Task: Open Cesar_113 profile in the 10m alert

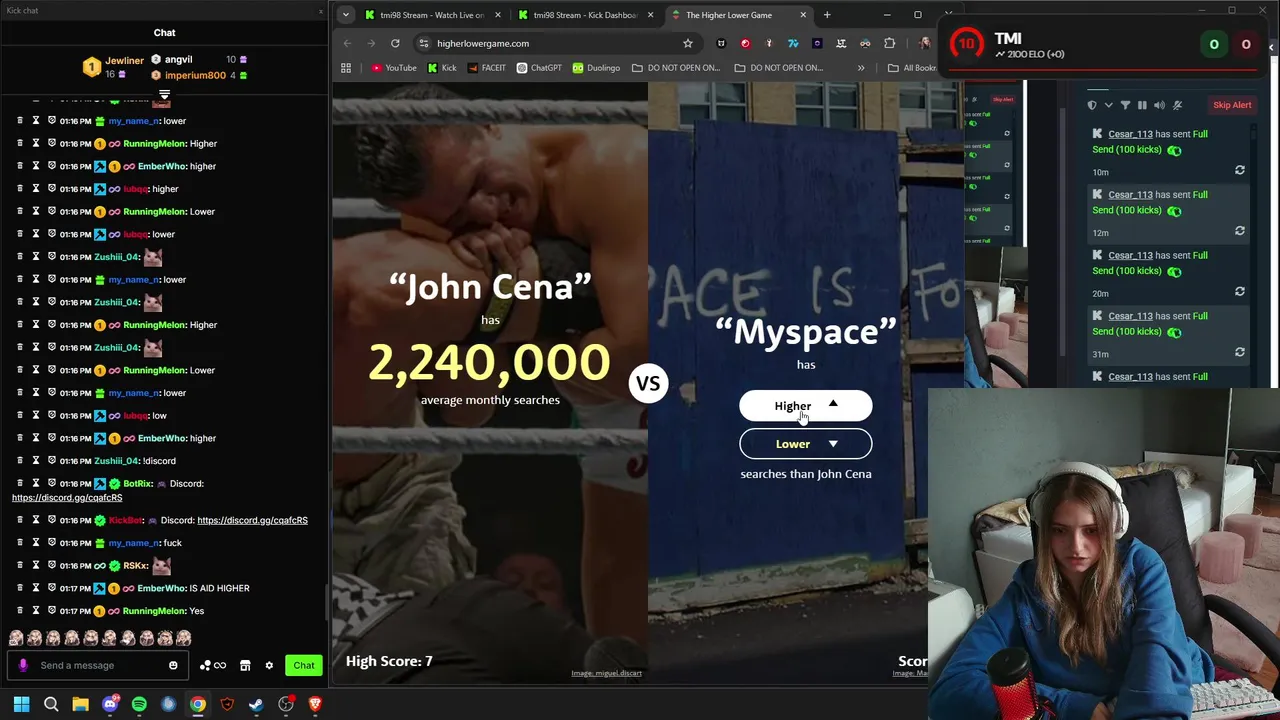Action: pyautogui.click(x=1130, y=134)
